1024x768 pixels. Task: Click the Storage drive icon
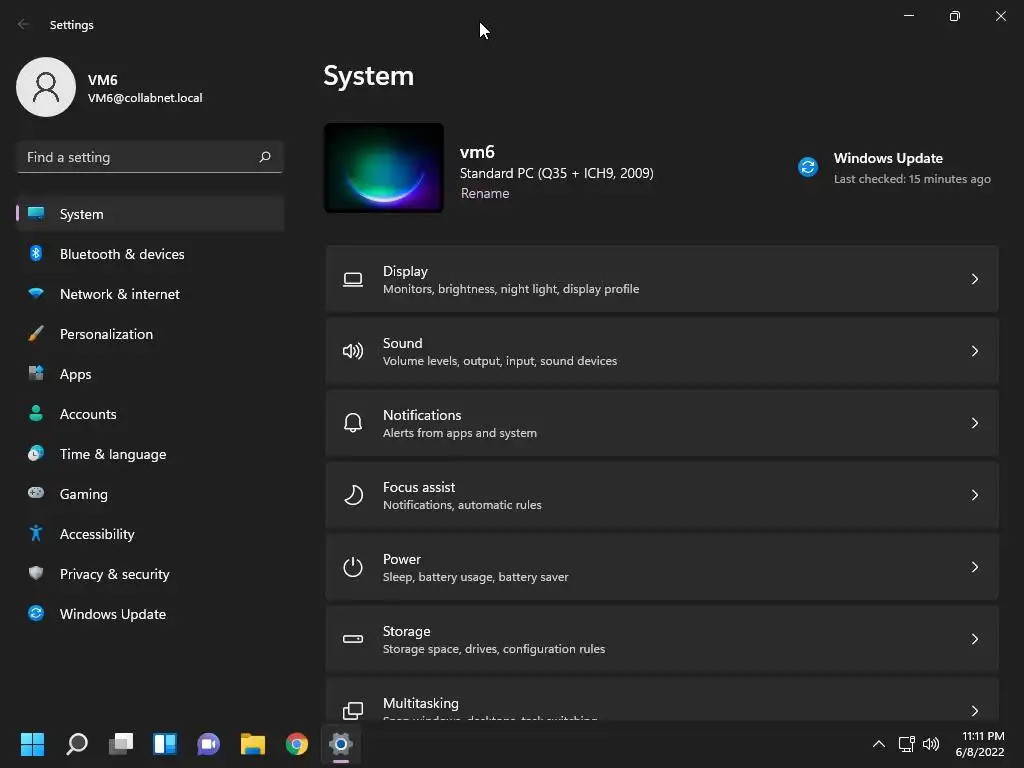pyautogui.click(x=353, y=639)
